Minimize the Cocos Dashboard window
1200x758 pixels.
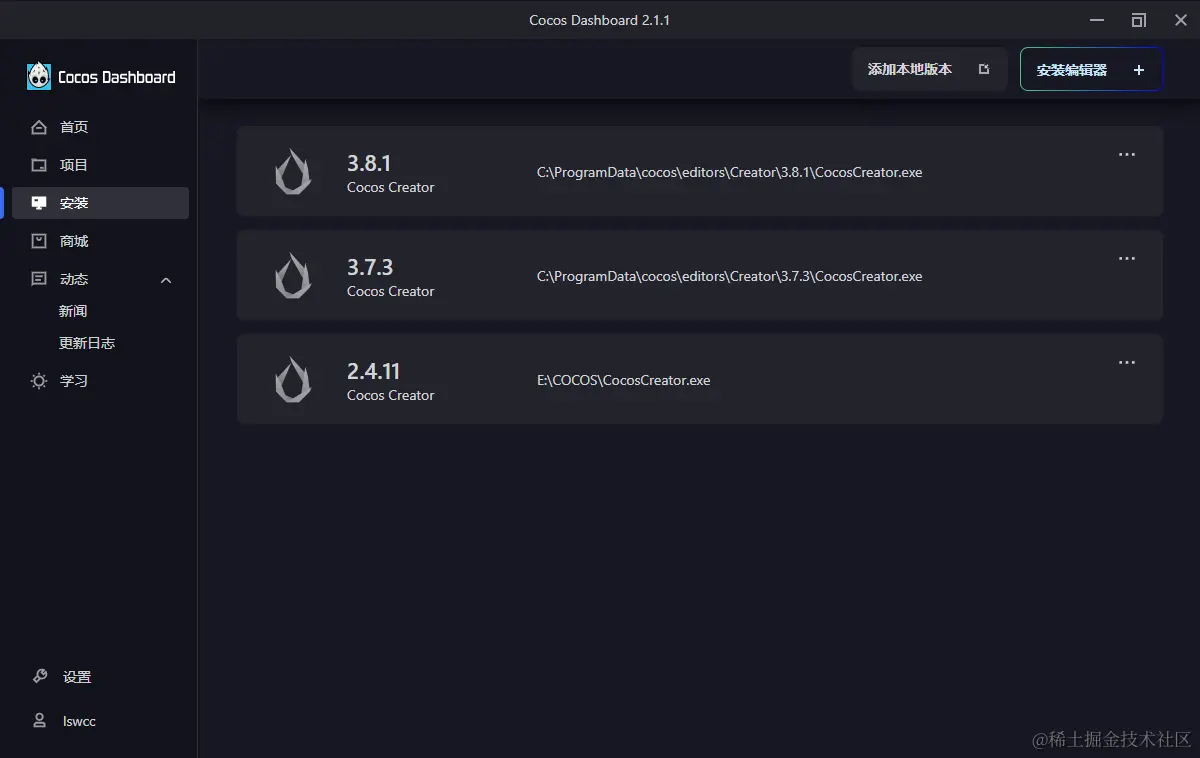pos(1098,20)
